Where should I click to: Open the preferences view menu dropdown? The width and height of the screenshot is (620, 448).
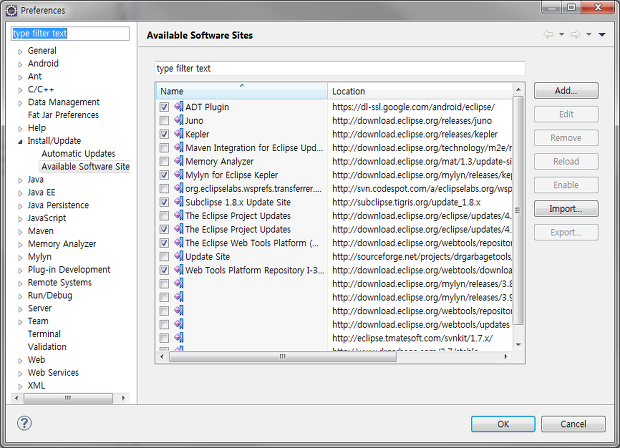click(602, 34)
